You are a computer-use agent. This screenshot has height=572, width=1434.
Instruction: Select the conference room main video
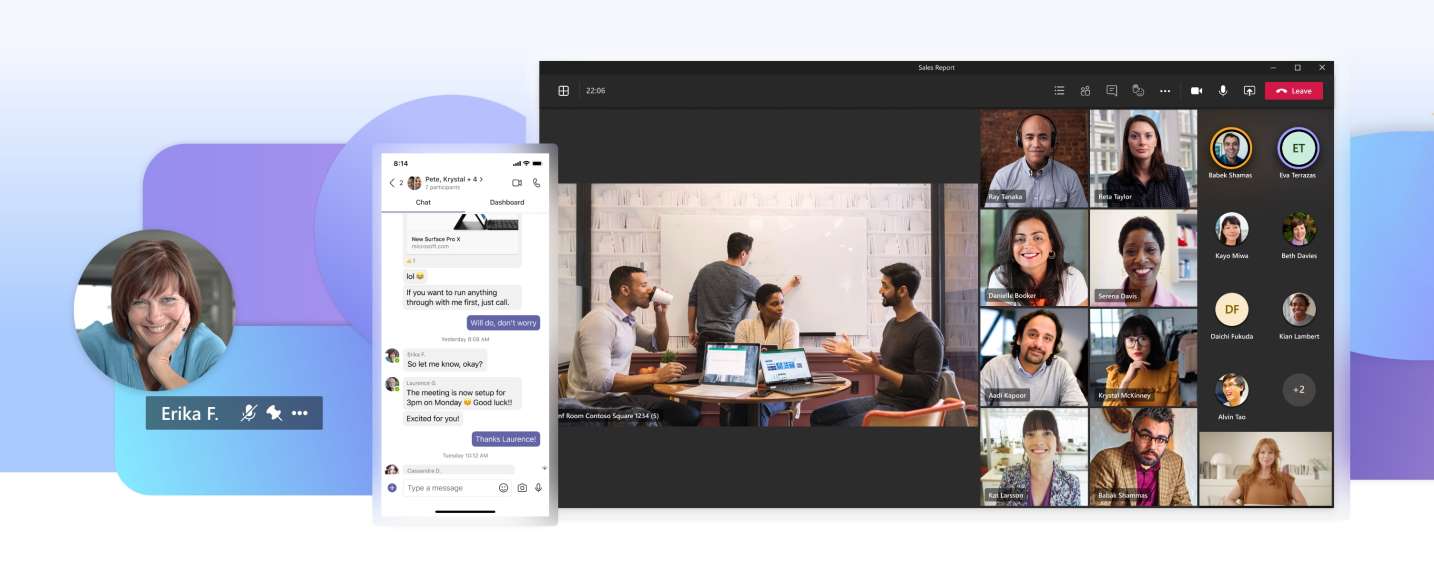[x=768, y=305]
